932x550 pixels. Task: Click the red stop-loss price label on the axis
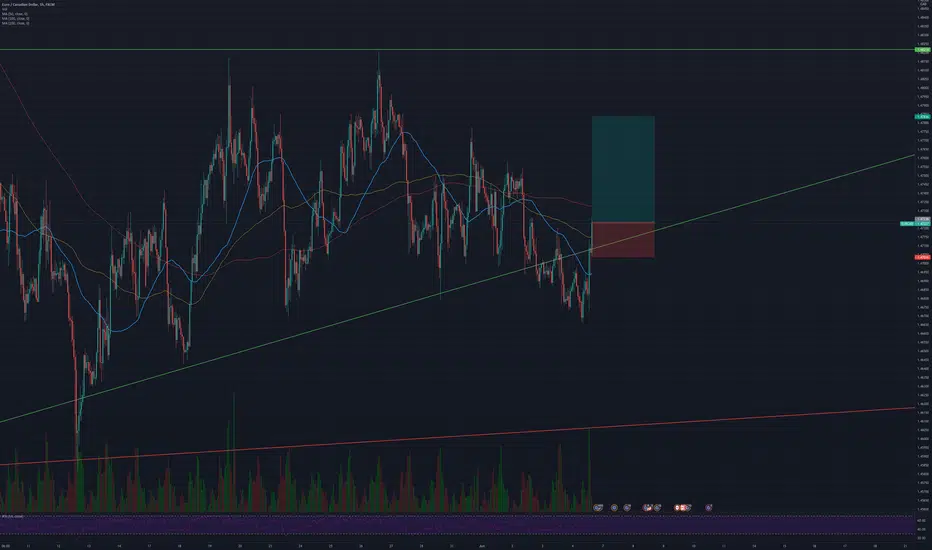pyautogui.click(x=922, y=257)
